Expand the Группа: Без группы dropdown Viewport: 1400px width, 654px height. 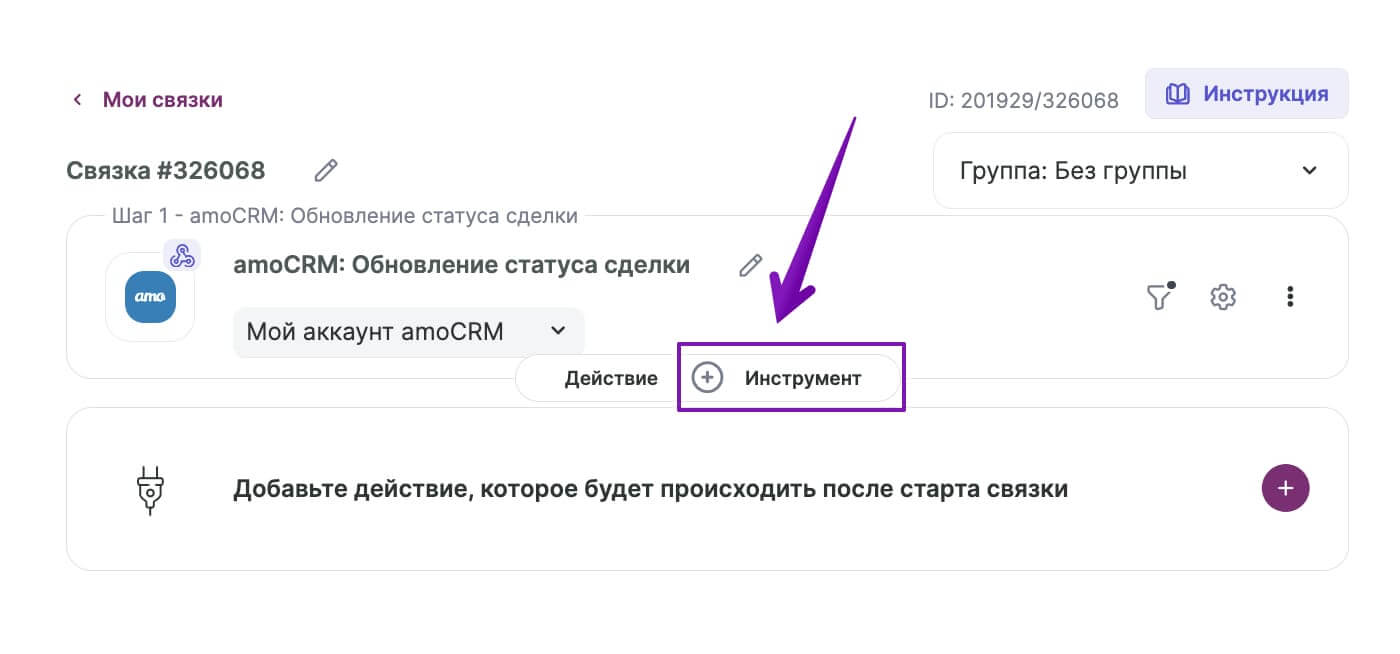pyautogui.click(x=1141, y=171)
